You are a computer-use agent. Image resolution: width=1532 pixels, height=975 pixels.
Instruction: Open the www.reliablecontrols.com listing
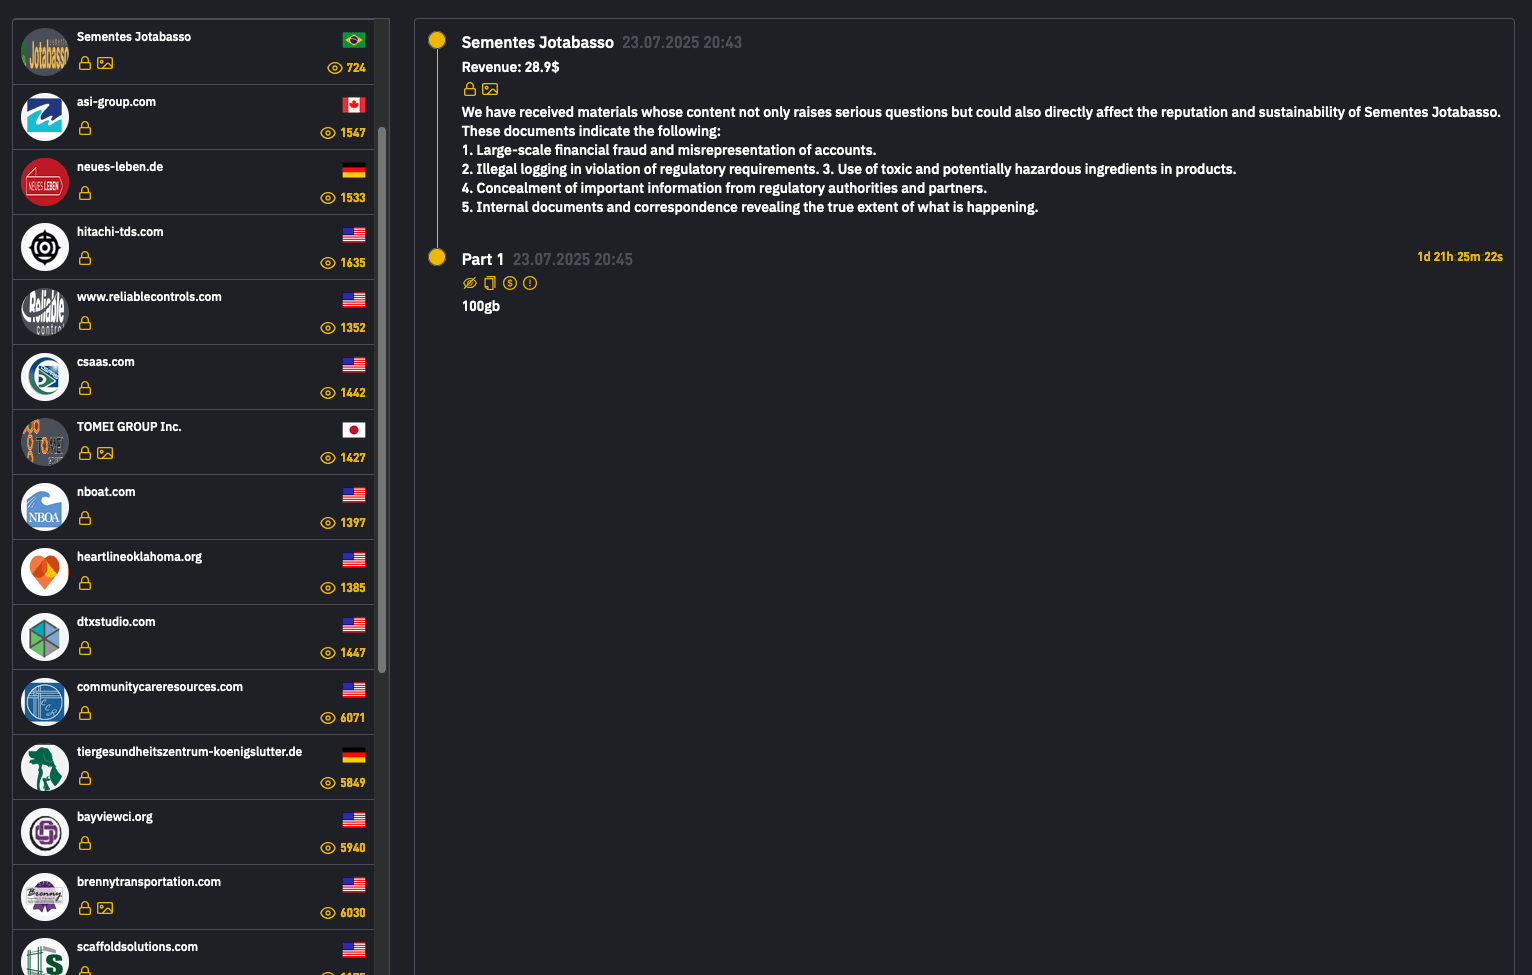coord(194,312)
